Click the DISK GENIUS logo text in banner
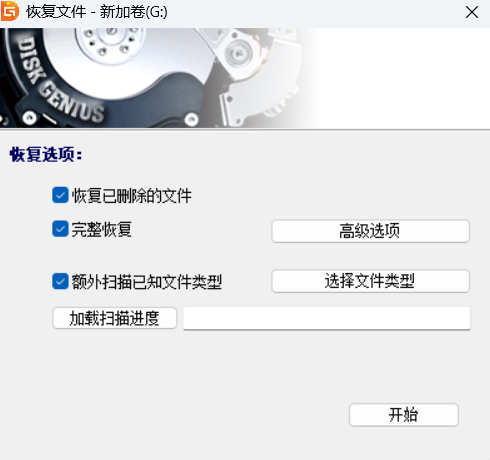490x460 pixels. pyautogui.click(x=60, y=80)
